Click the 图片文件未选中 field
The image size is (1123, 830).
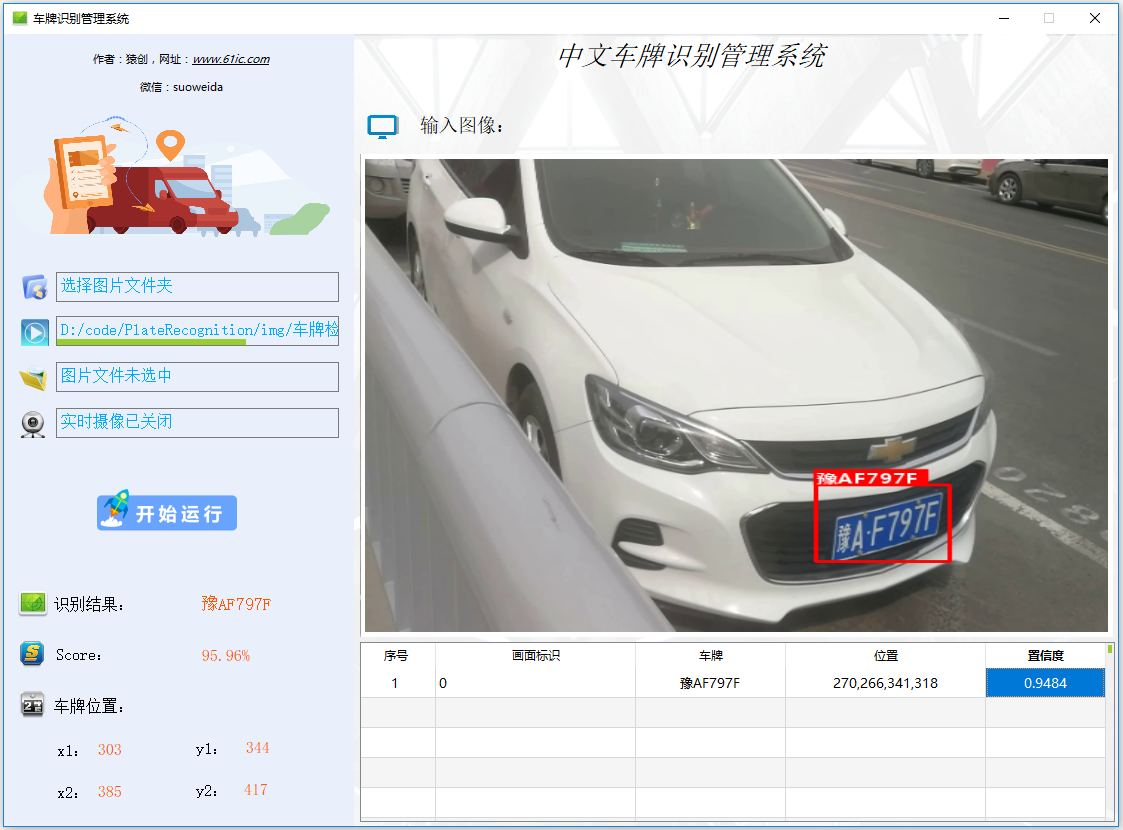(197, 376)
